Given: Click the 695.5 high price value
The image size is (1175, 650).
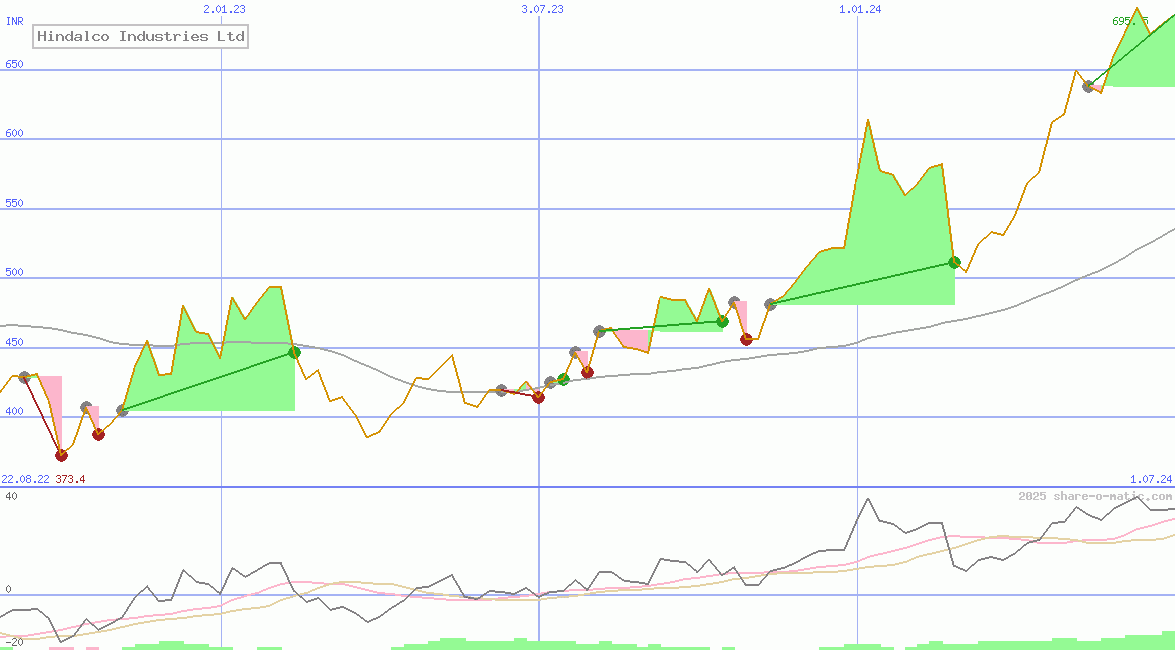Looking at the screenshot, I should click(x=1130, y=21).
